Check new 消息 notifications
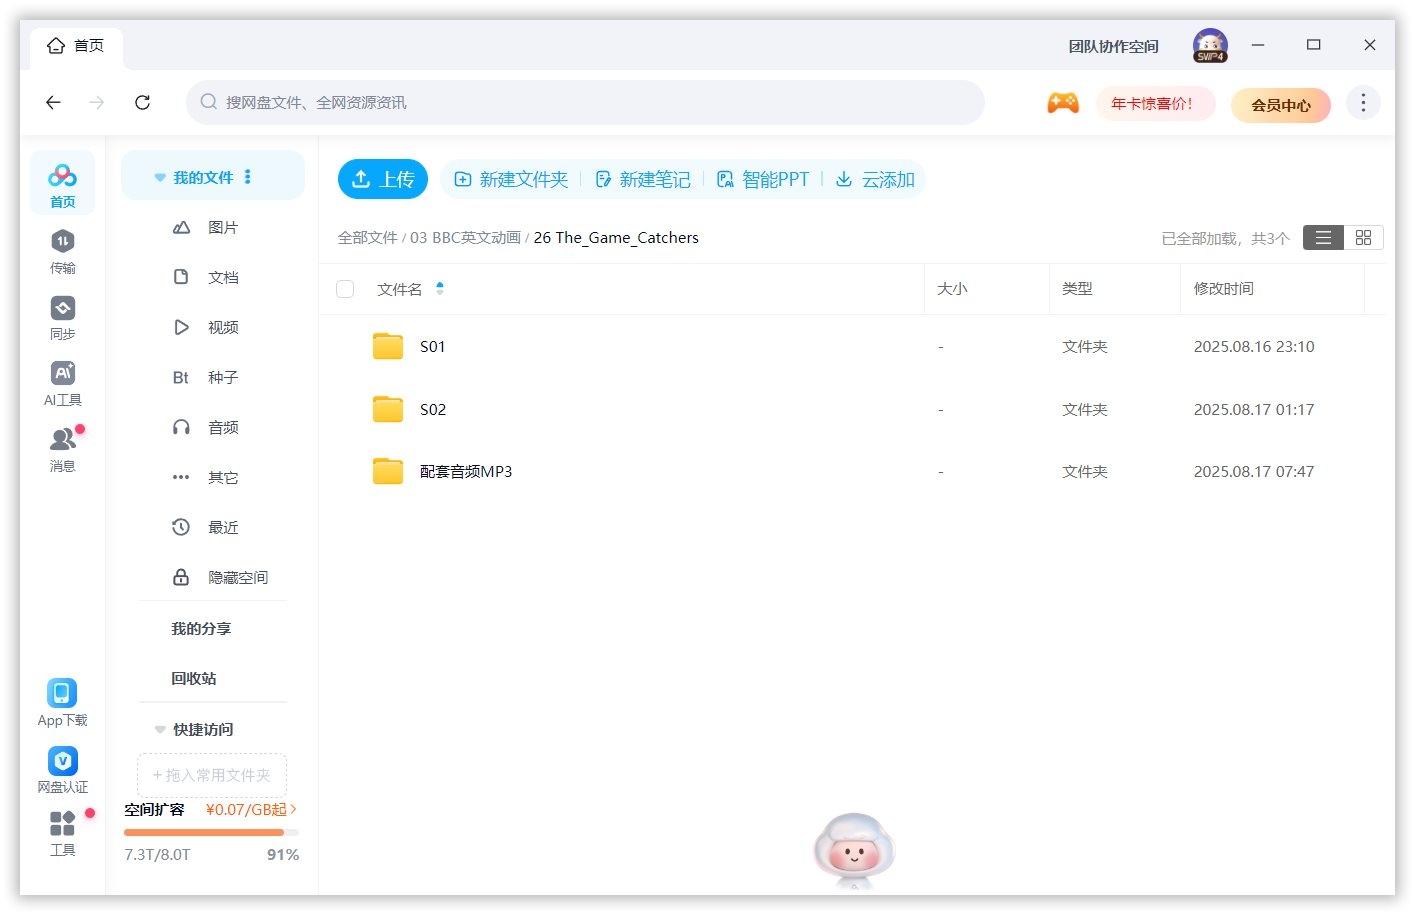1415x915 pixels. 62,448
